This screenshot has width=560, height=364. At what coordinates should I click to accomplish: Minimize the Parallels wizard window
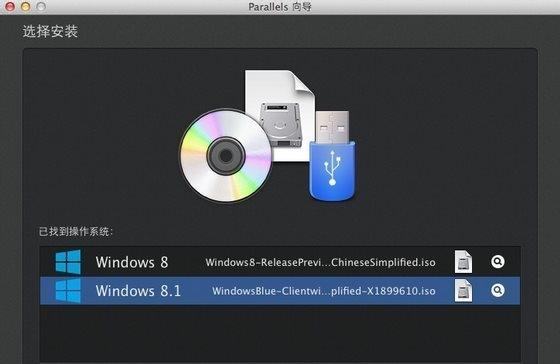26,6
